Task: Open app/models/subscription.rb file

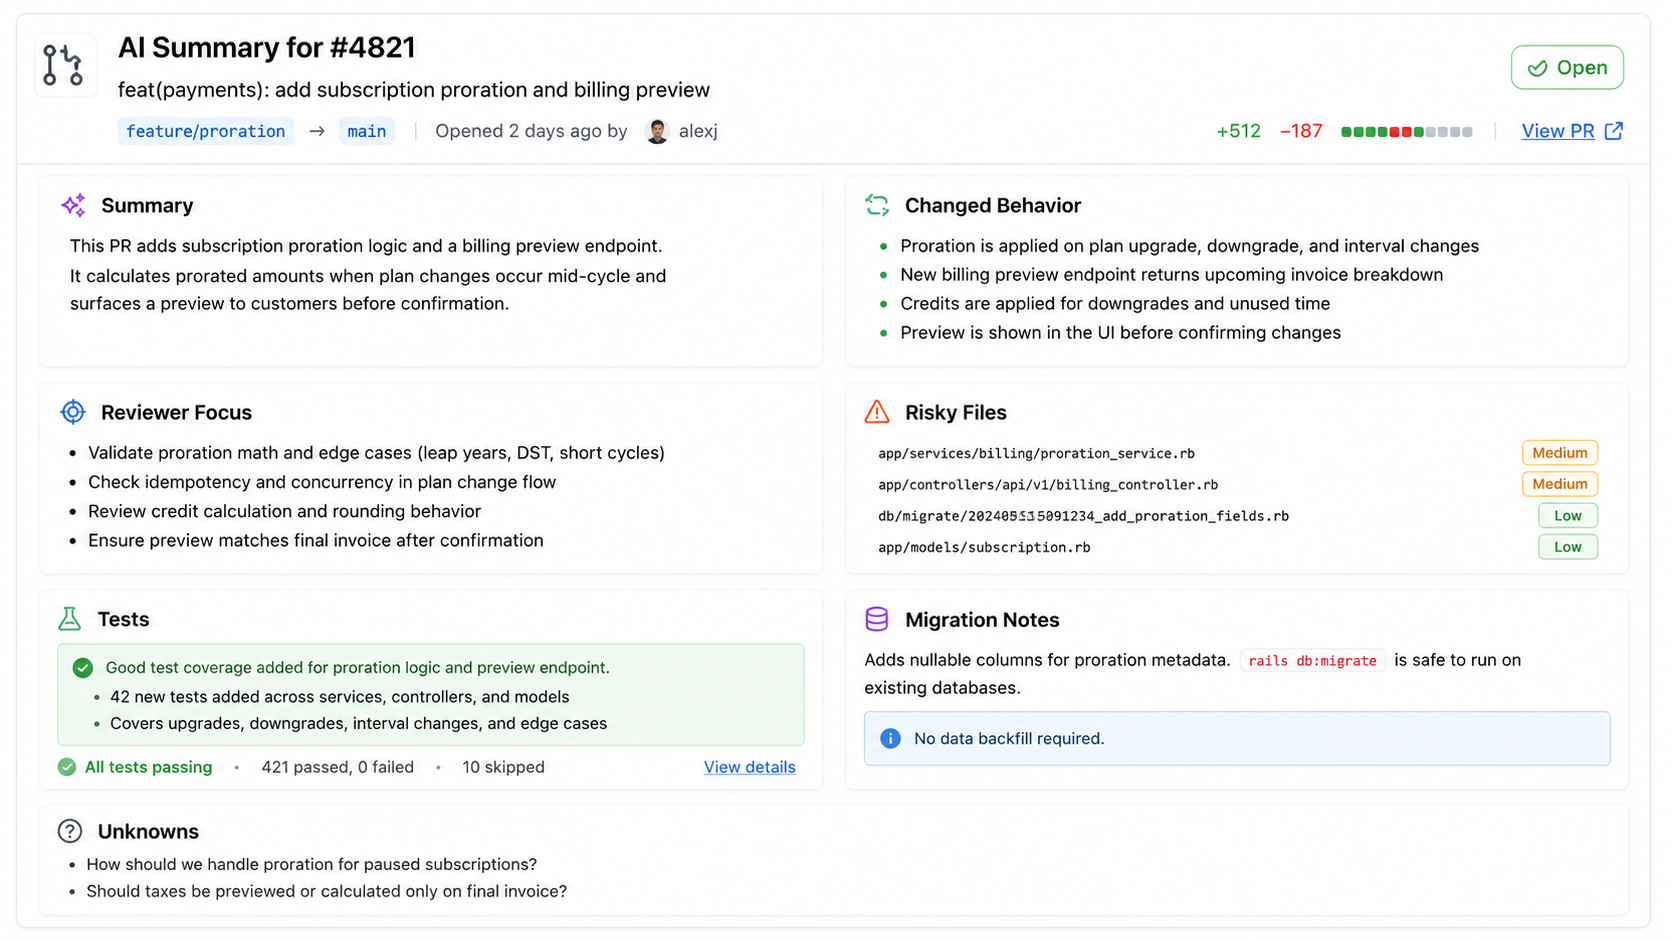Action: click(x=984, y=547)
